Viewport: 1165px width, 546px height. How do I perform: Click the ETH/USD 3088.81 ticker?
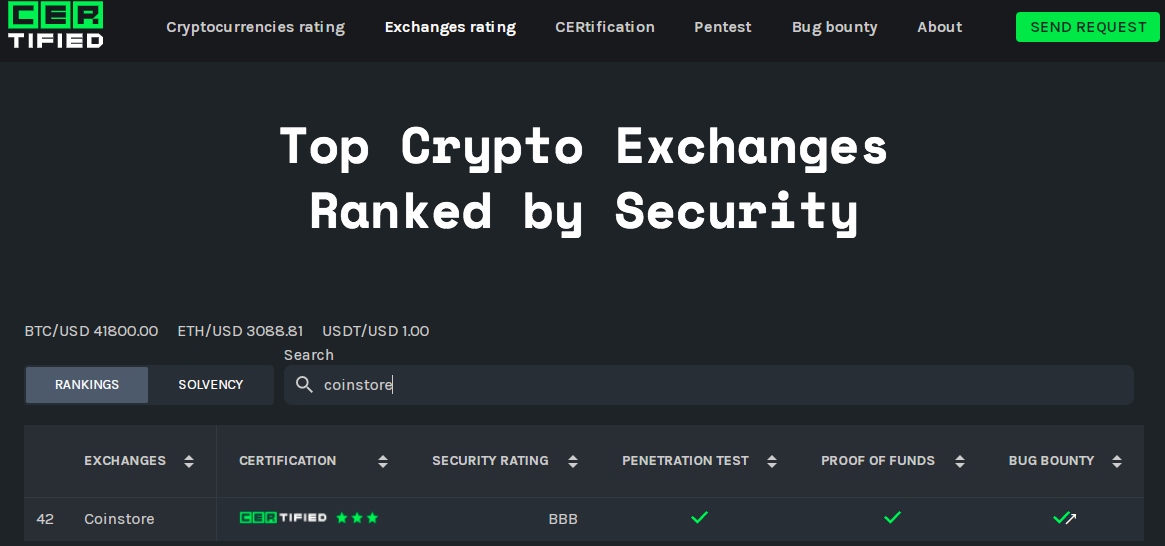tap(240, 331)
